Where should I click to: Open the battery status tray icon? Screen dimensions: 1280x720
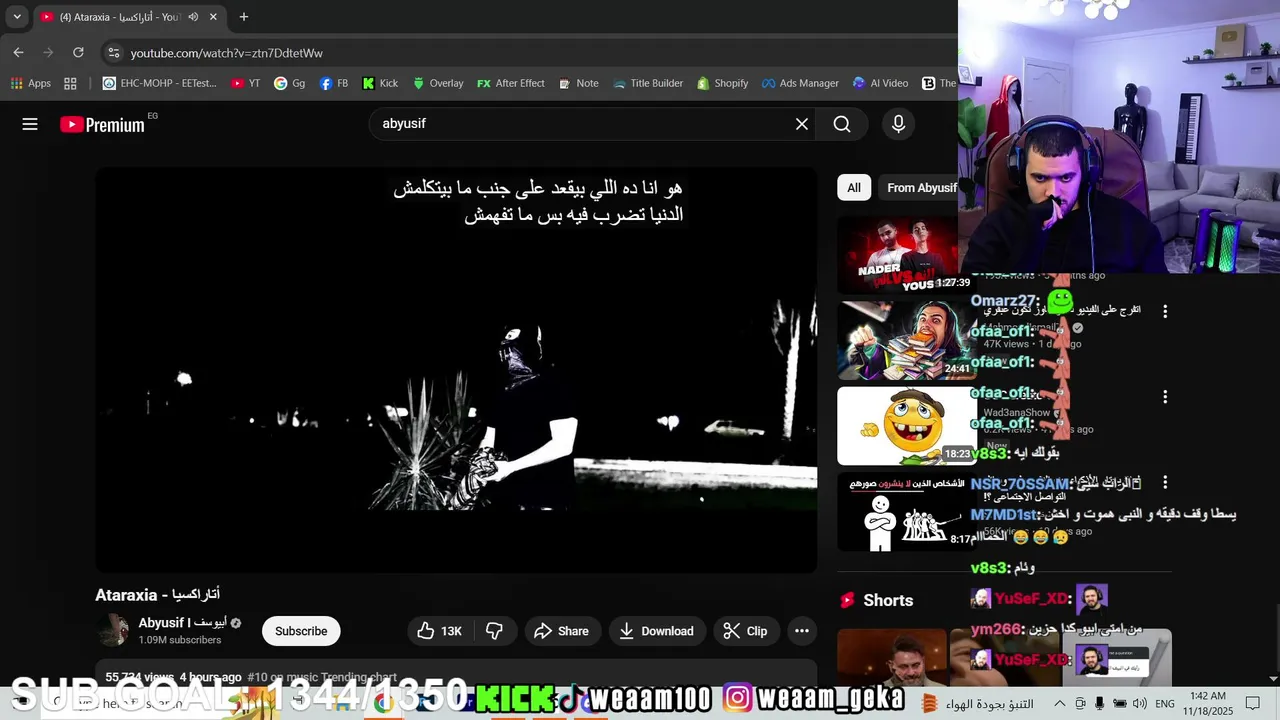tap(1120, 703)
